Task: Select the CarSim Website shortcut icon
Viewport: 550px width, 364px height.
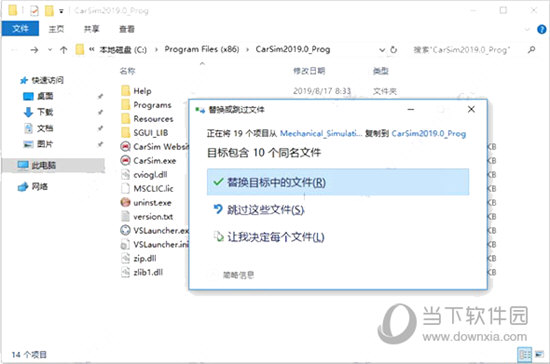Action: (x=125, y=146)
